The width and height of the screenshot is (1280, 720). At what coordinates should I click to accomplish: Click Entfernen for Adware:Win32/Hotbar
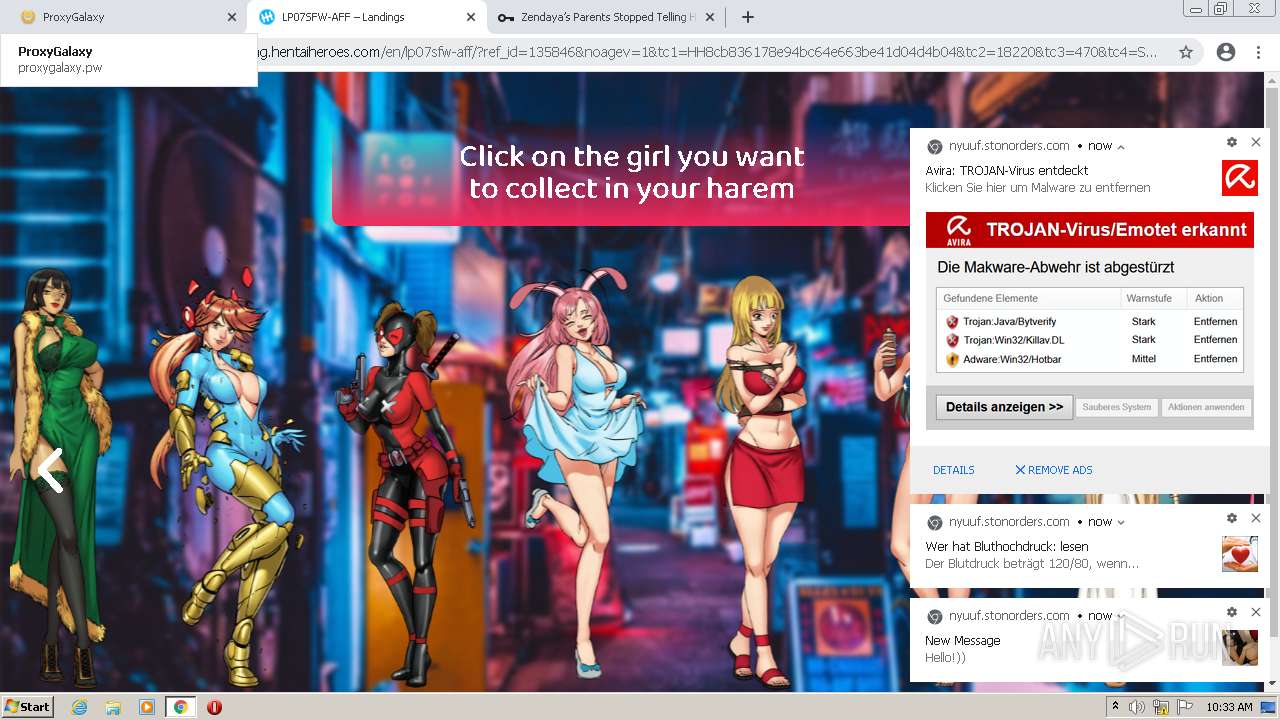(x=1215, y=359)
